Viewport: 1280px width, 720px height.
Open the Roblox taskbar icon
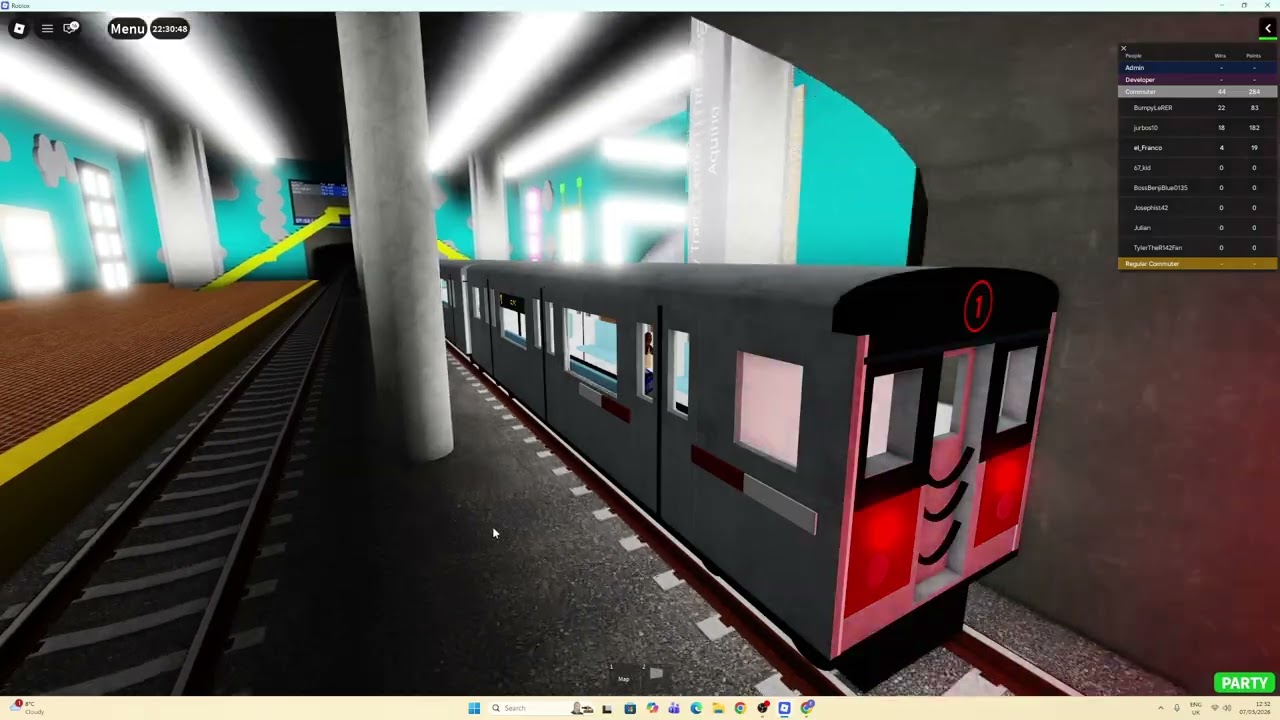click(784, 708)
